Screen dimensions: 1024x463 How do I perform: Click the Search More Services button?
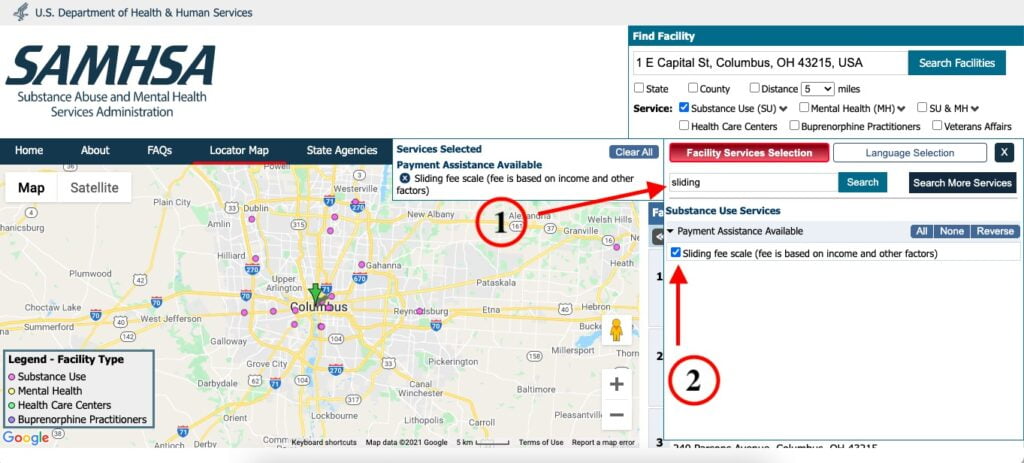pos(962,183)
